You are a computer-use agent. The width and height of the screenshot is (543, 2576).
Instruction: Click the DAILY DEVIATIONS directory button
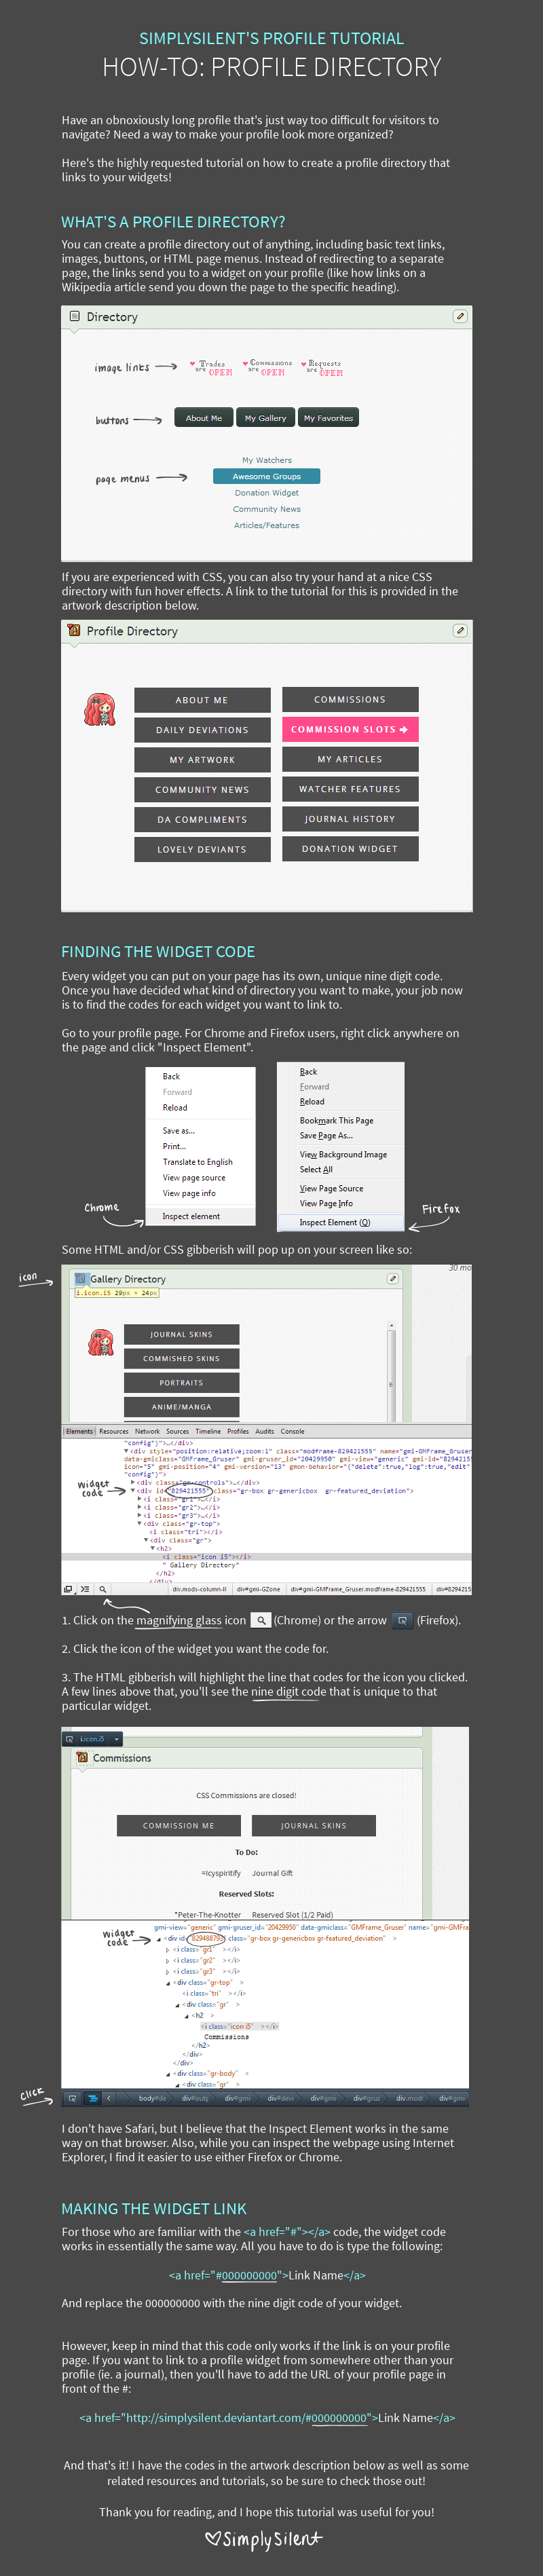click(x=202, y=730)
